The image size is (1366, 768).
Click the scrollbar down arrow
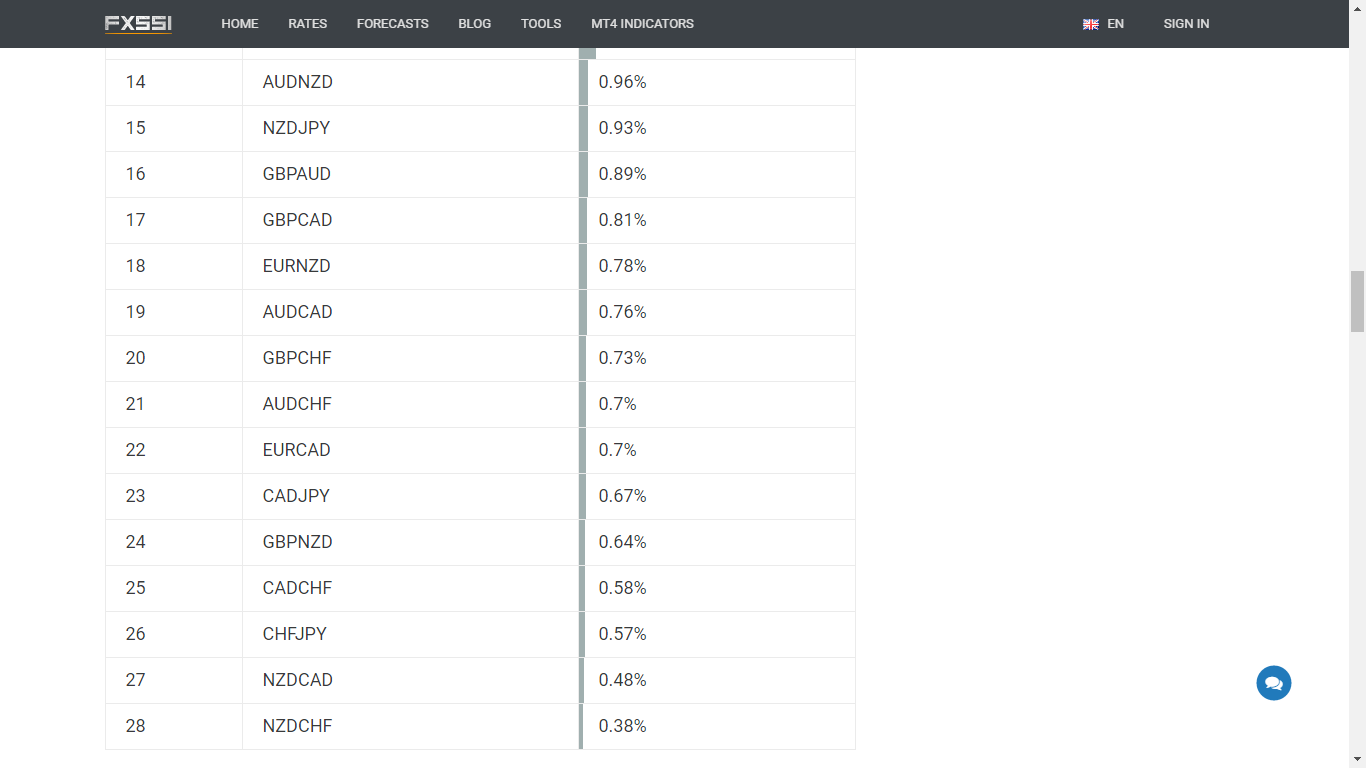[x=1357, y=759]
